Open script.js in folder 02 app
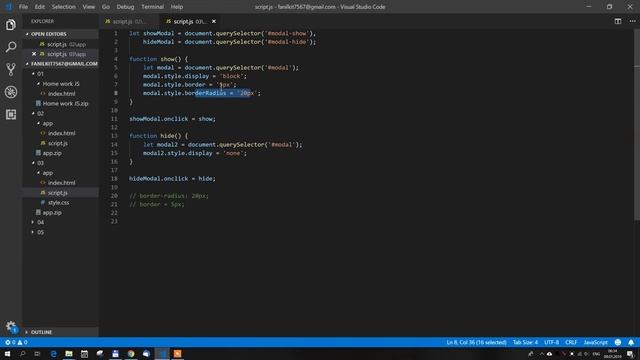The image size is (640, 360). click(x=60, y=143)
